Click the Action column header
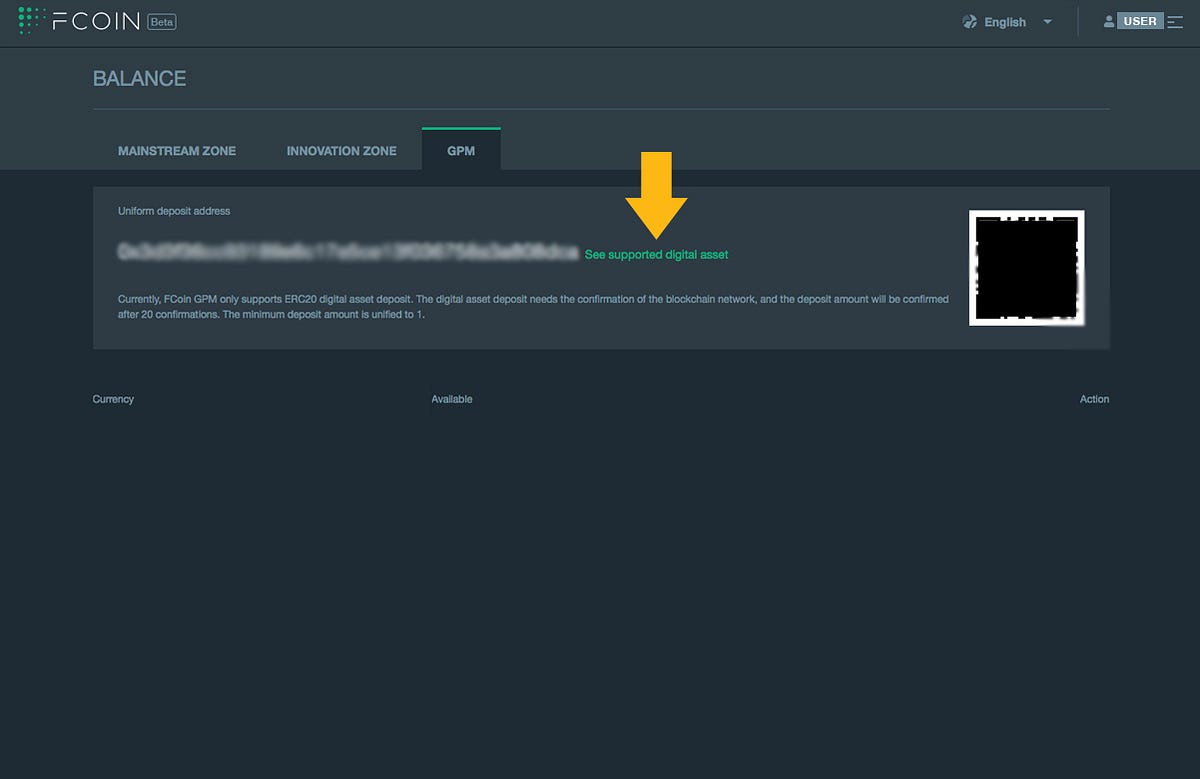 pos(1094,399)
